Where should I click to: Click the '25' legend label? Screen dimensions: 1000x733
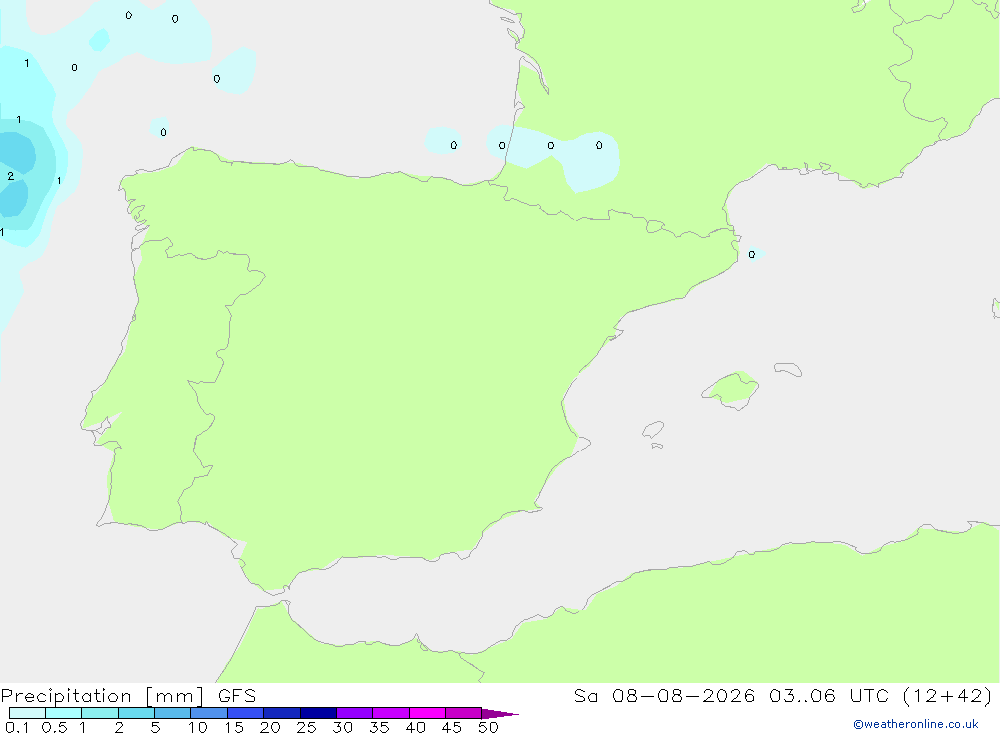[x=306, y=727]
